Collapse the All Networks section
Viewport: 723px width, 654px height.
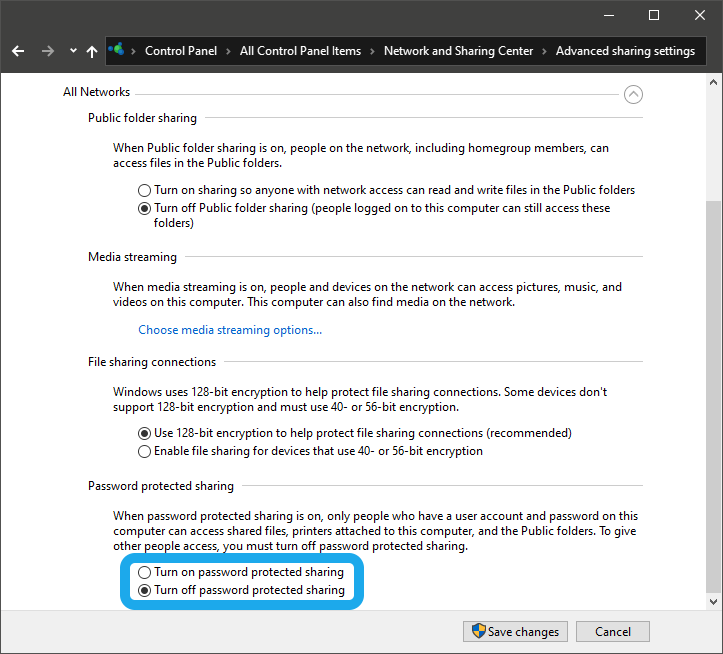[x=632, y=94]
